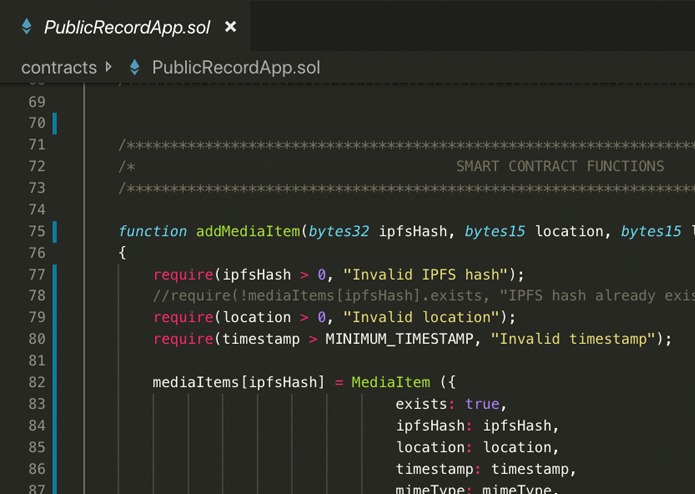Click the require keyword on line 80
The image size is (695, 494).
pos(183,339)
